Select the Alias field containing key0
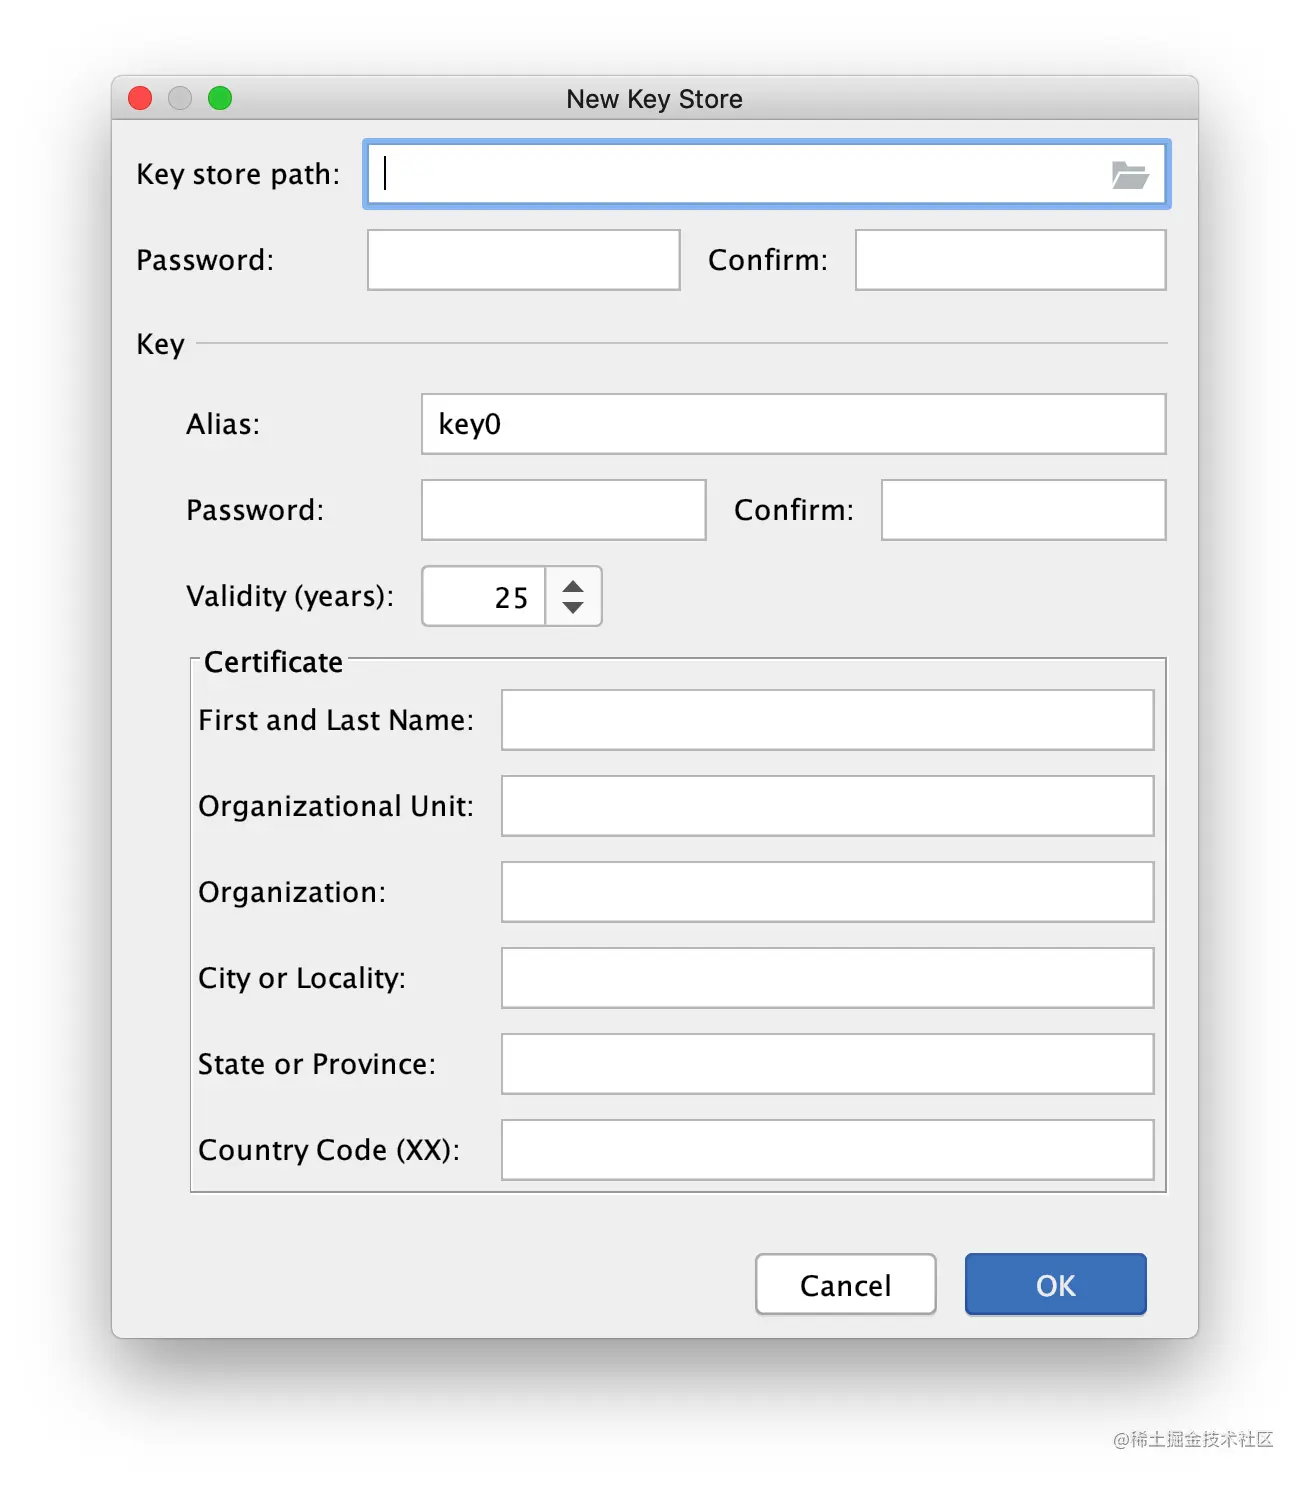1310x1486 pixels. [x=793, y=424]
